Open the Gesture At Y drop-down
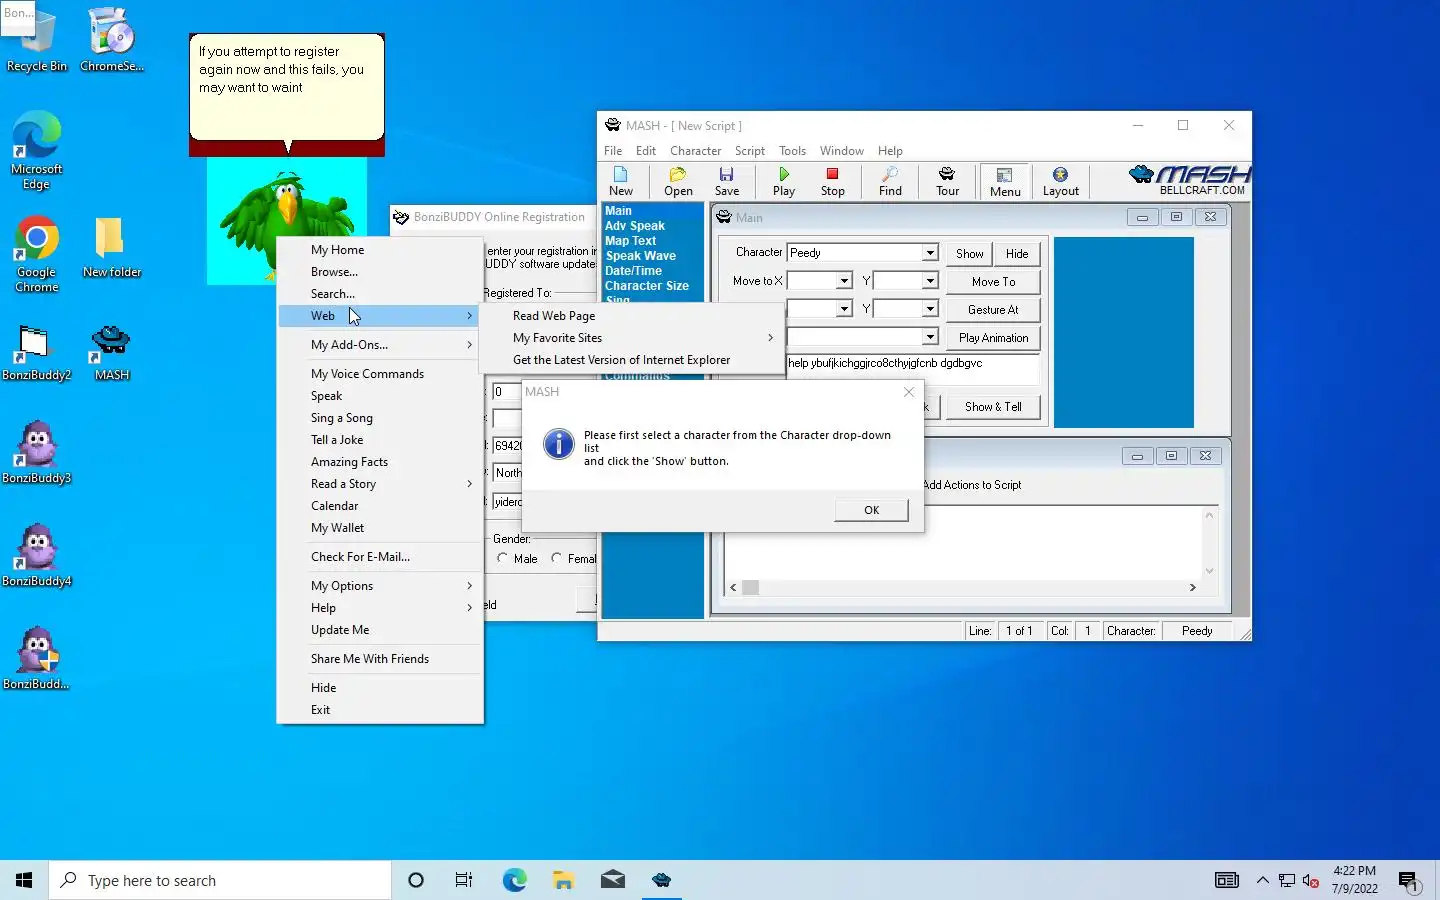The width and height of the screenshot is (1440, 900). point(930,309)
